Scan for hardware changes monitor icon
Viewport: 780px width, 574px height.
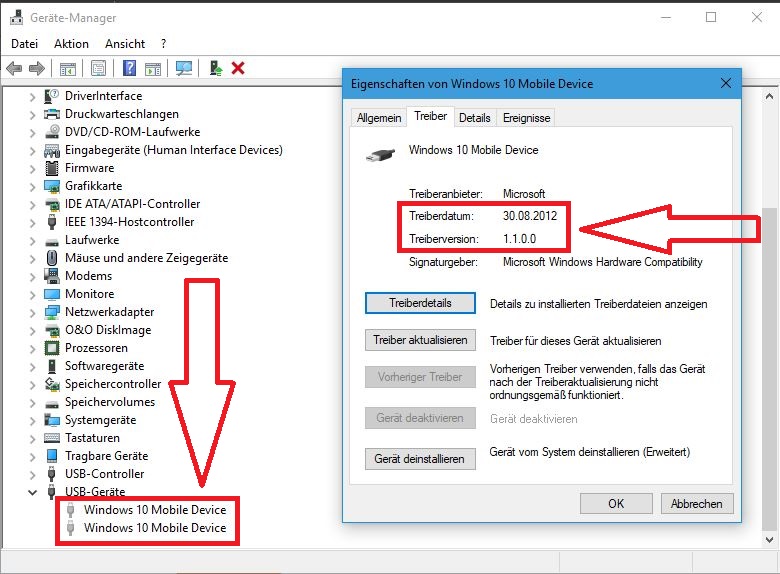pyautogui.click(x=184, y=68)
